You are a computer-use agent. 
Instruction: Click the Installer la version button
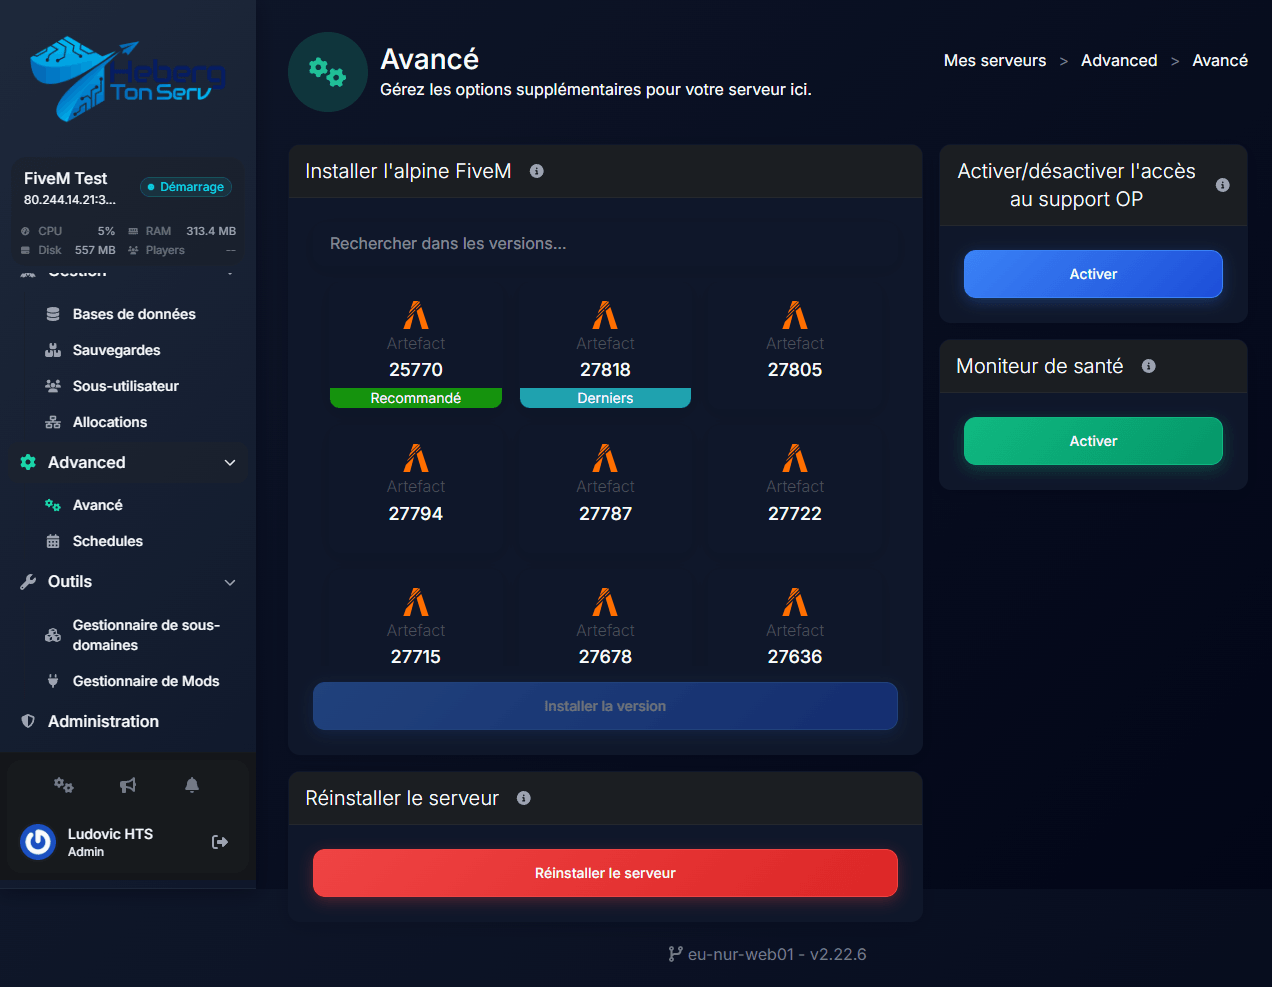point(605,706)
